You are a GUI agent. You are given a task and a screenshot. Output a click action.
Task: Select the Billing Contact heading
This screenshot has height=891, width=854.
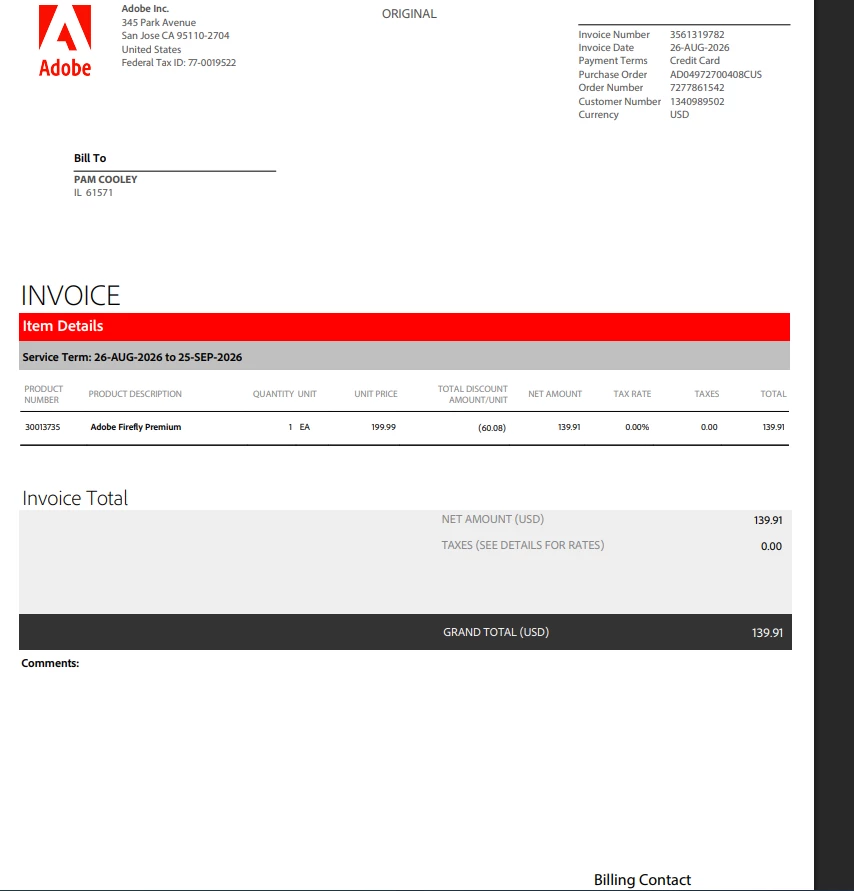pos(642,880)
